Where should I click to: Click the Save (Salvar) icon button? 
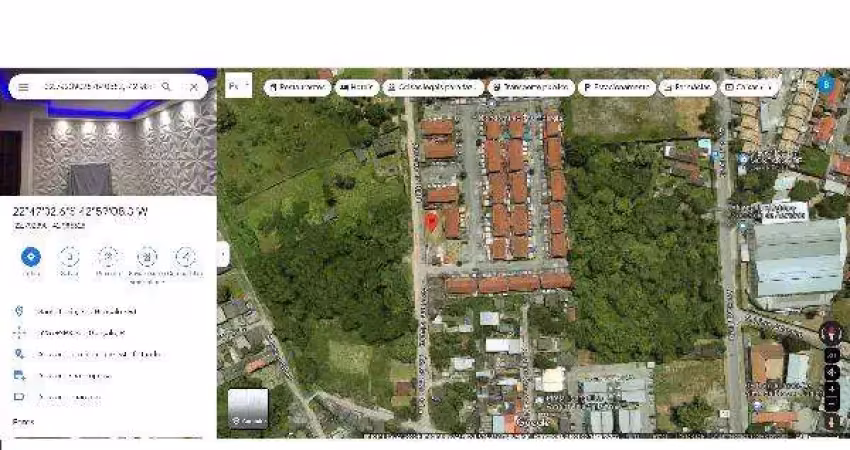69,257
